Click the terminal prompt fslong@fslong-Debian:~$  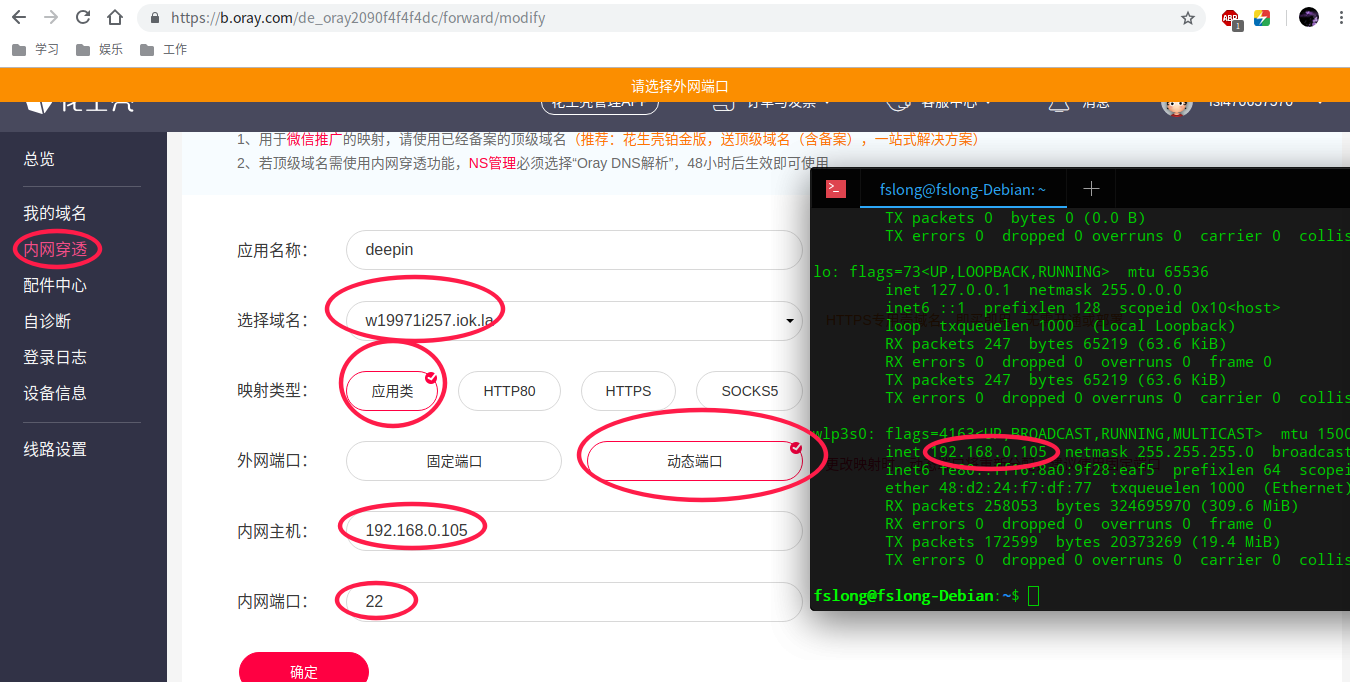coord(916,596)
